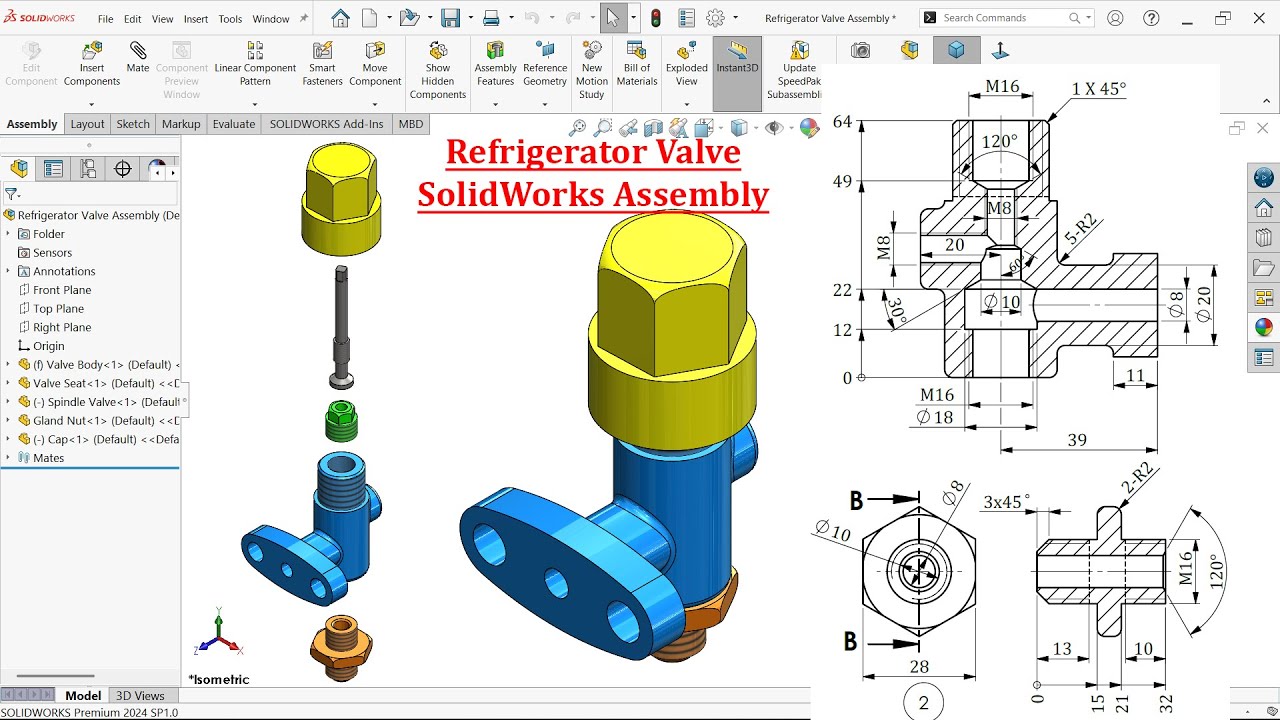The height and width of the screenshot is (720, 1280).
Task: Expand the Folder tree node
Action: coord(8,234)
